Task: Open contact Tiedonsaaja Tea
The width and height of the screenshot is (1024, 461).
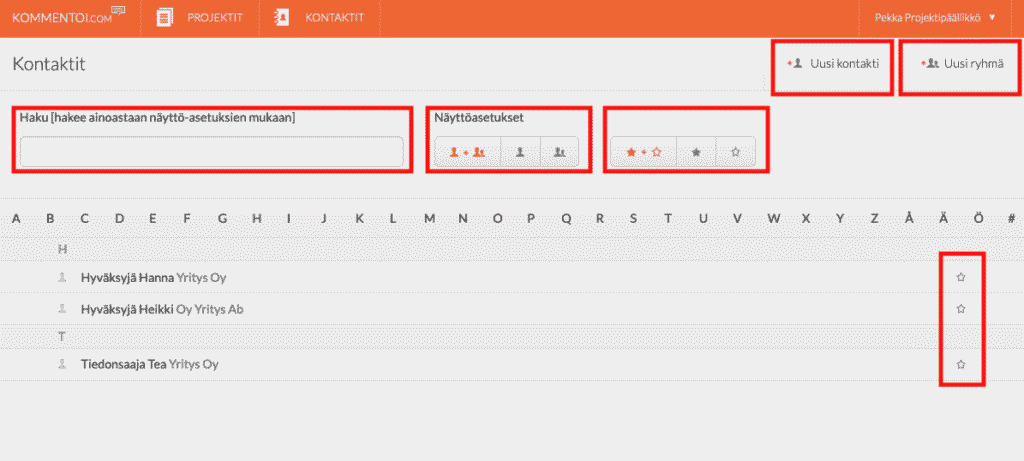Action: click(123, 365)
